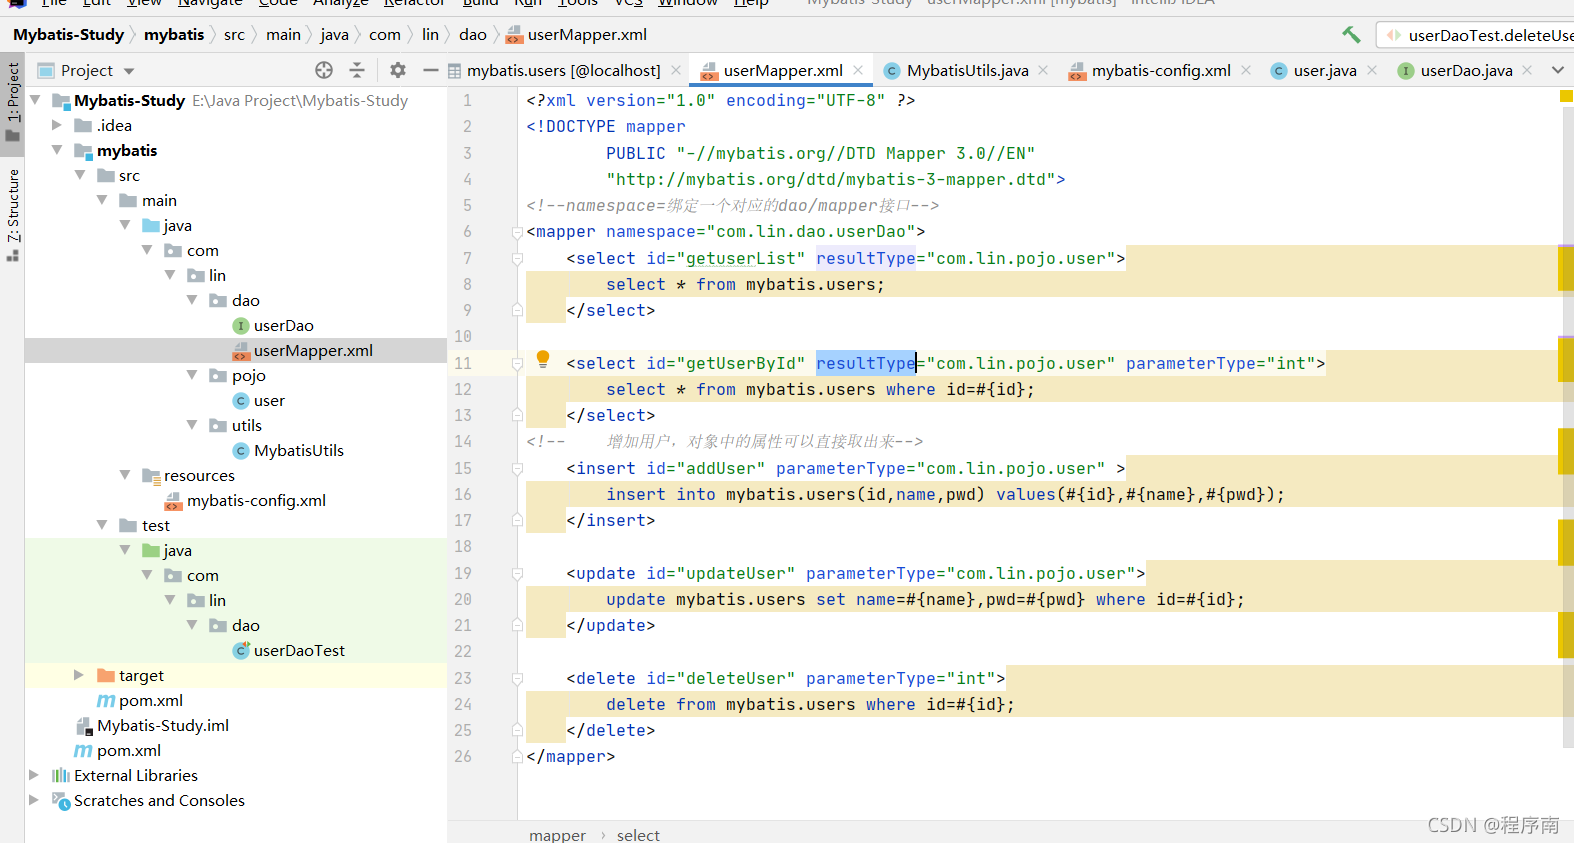
Task: Select pom.xml under mybatis module
Action: pos(150,700)
